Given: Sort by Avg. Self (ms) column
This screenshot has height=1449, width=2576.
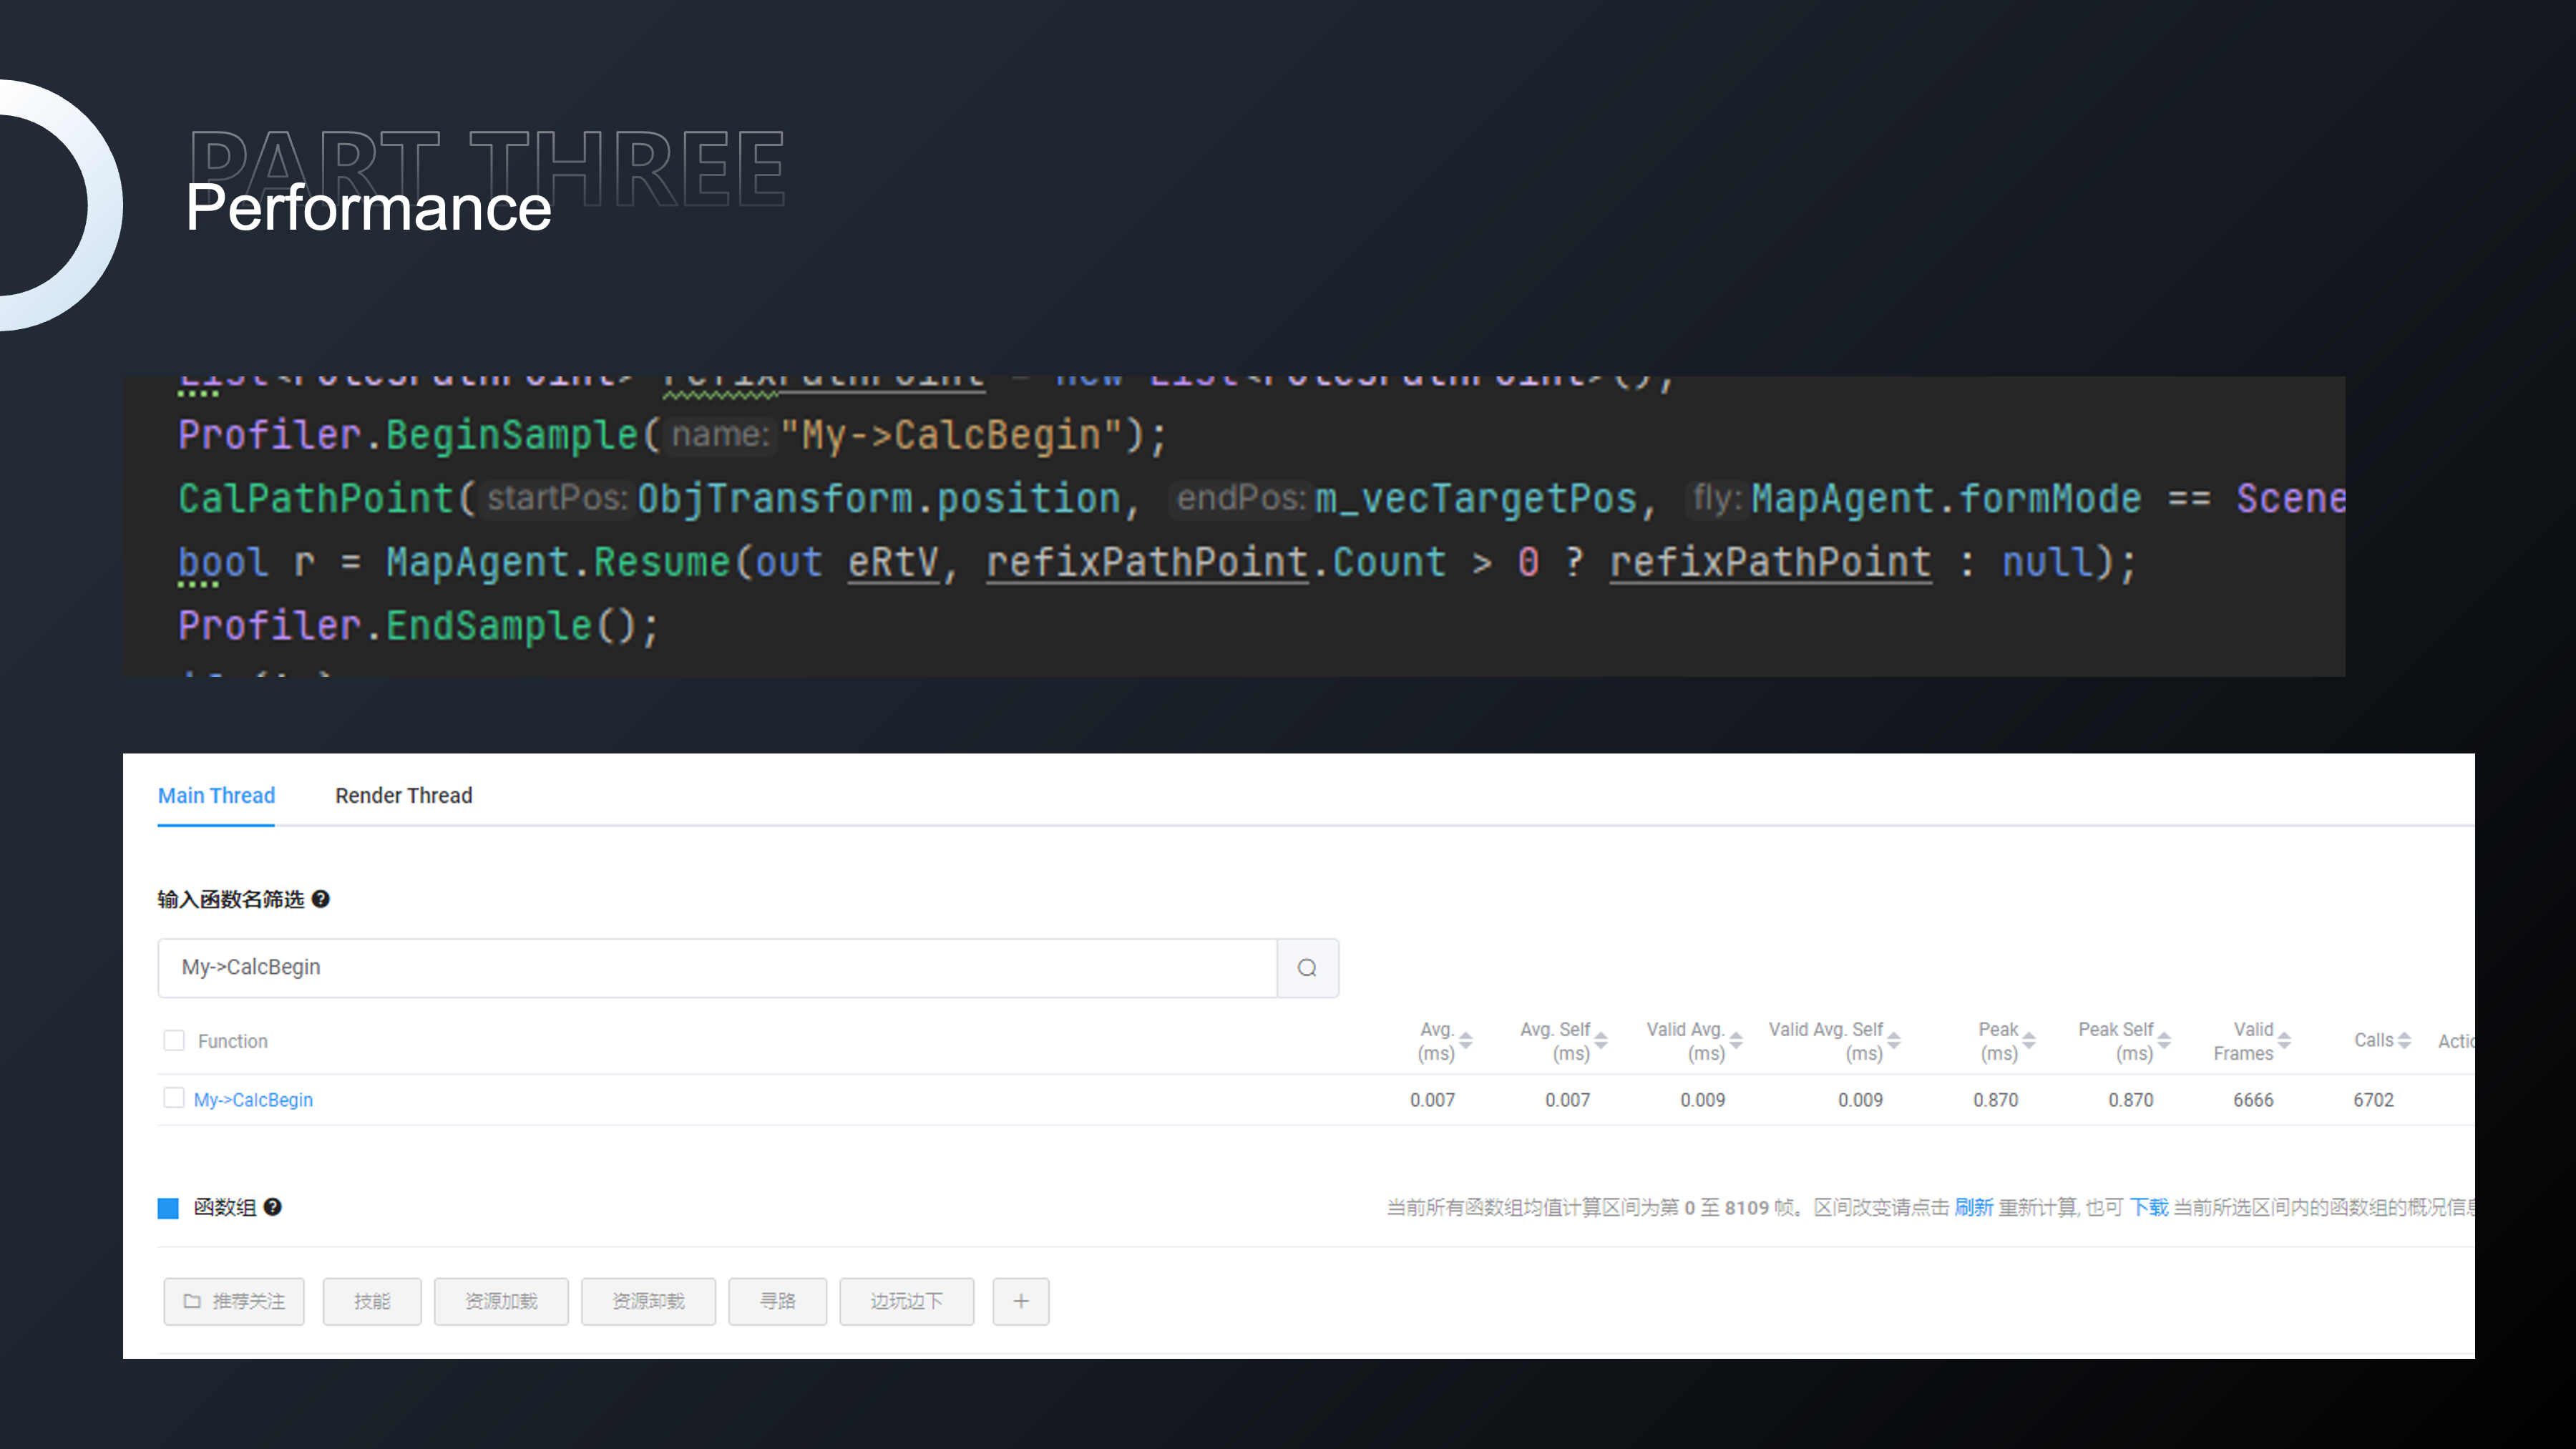Looking at the screenshot, I should pos(1601,1040).
